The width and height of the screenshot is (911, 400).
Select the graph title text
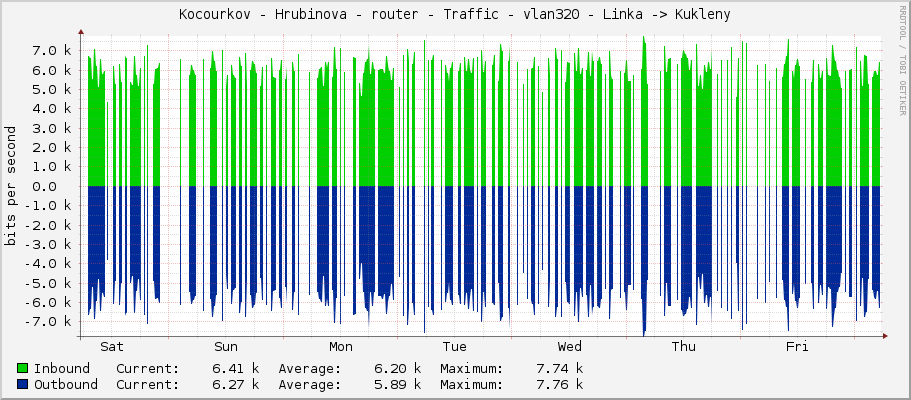[454, 15]
